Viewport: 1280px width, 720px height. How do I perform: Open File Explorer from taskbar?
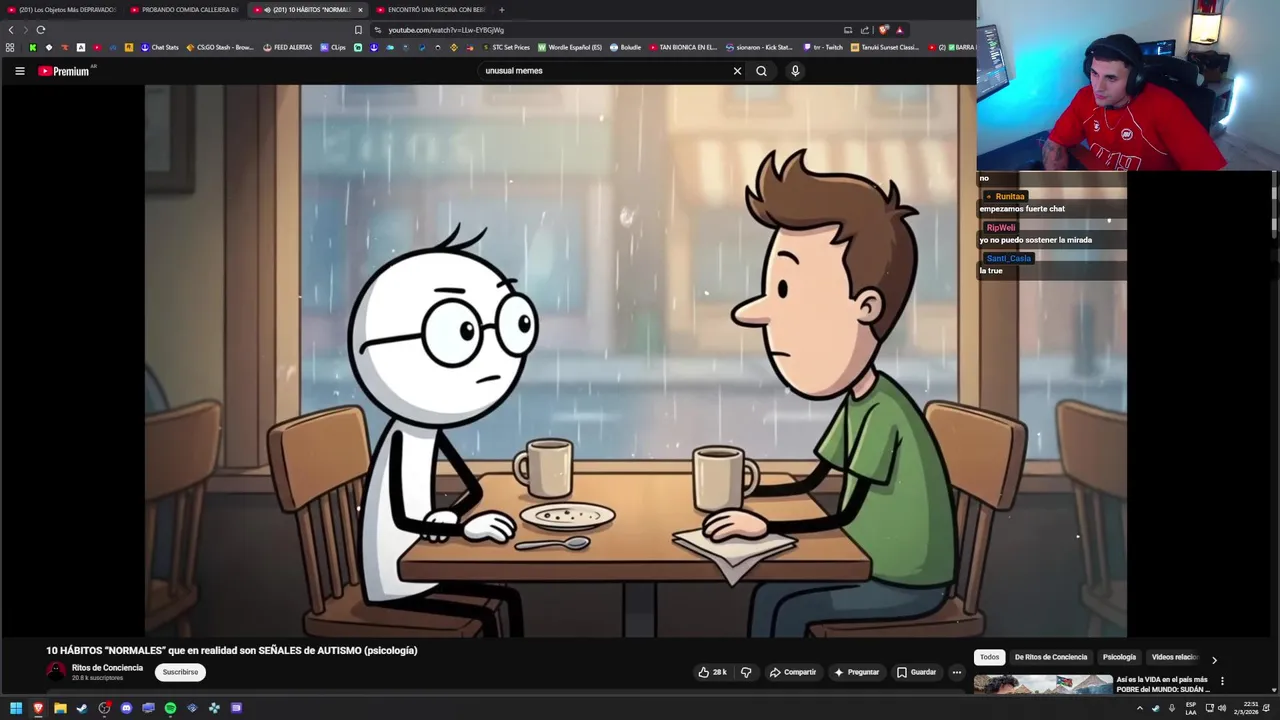[60, 708]
